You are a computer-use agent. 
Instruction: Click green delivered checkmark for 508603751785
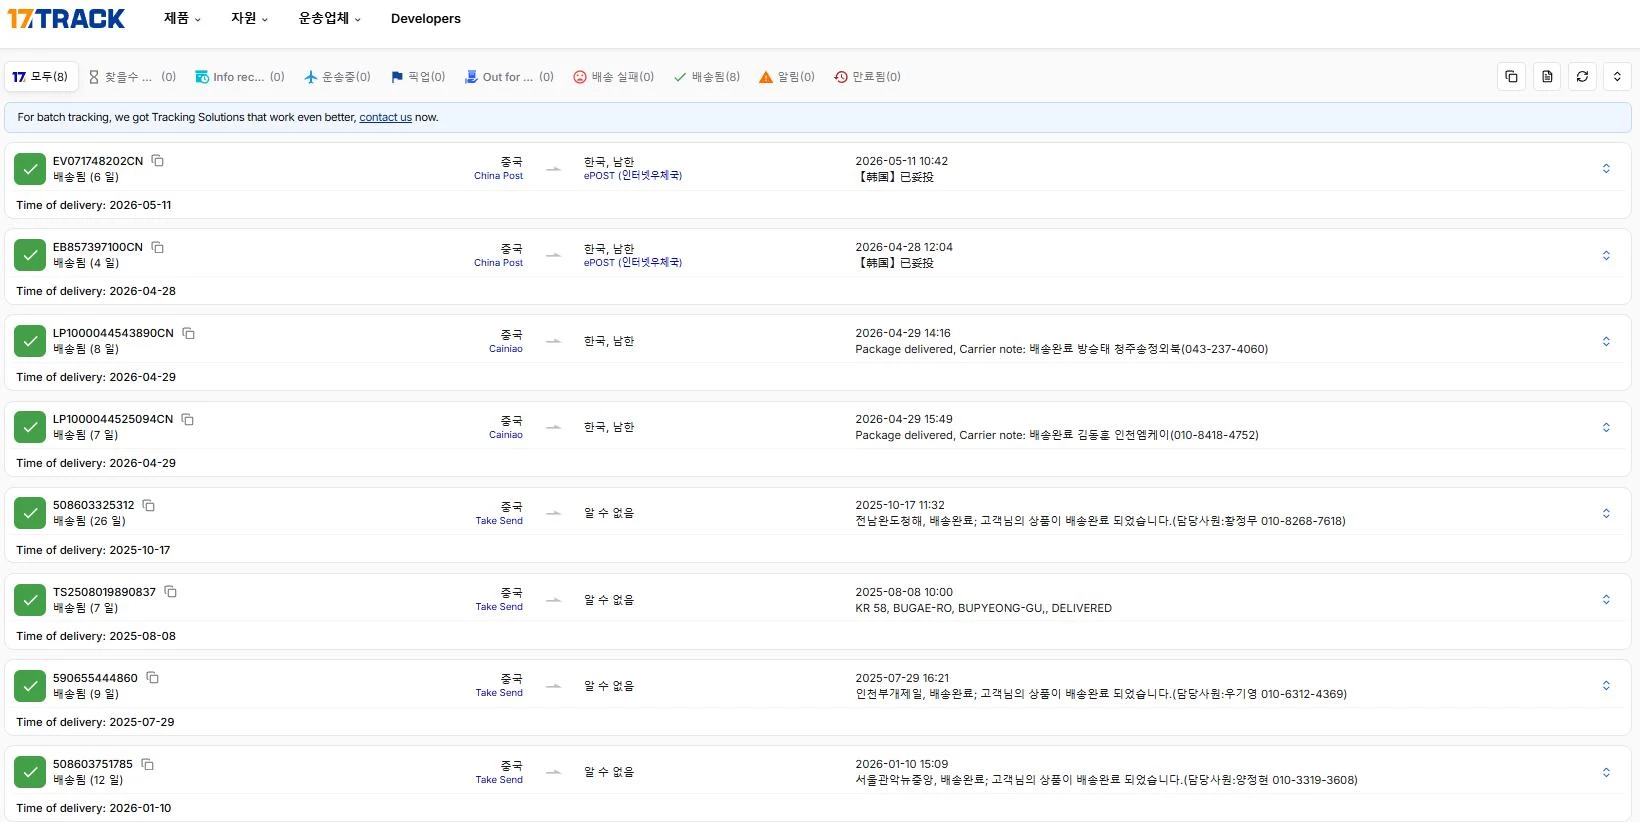click(x=30, y=772)
